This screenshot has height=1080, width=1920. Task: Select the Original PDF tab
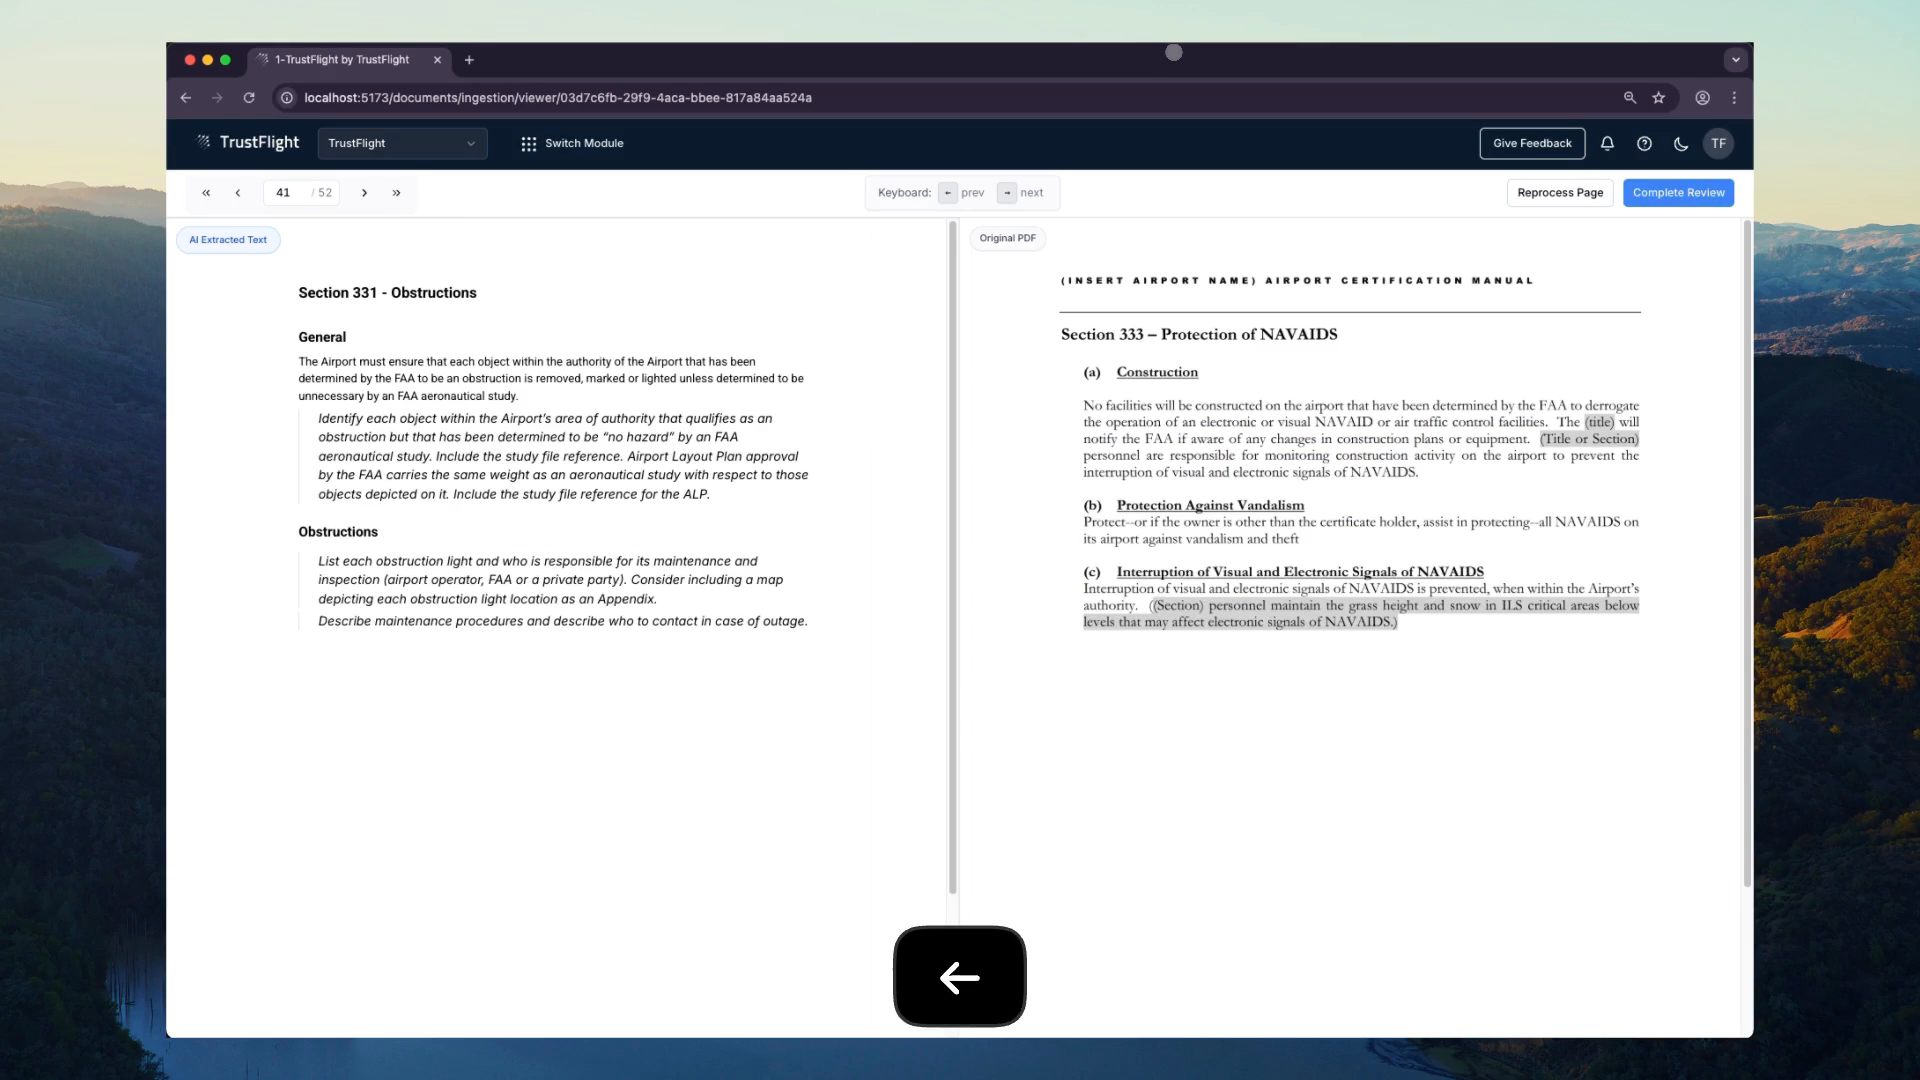(x=1007, y=238)
